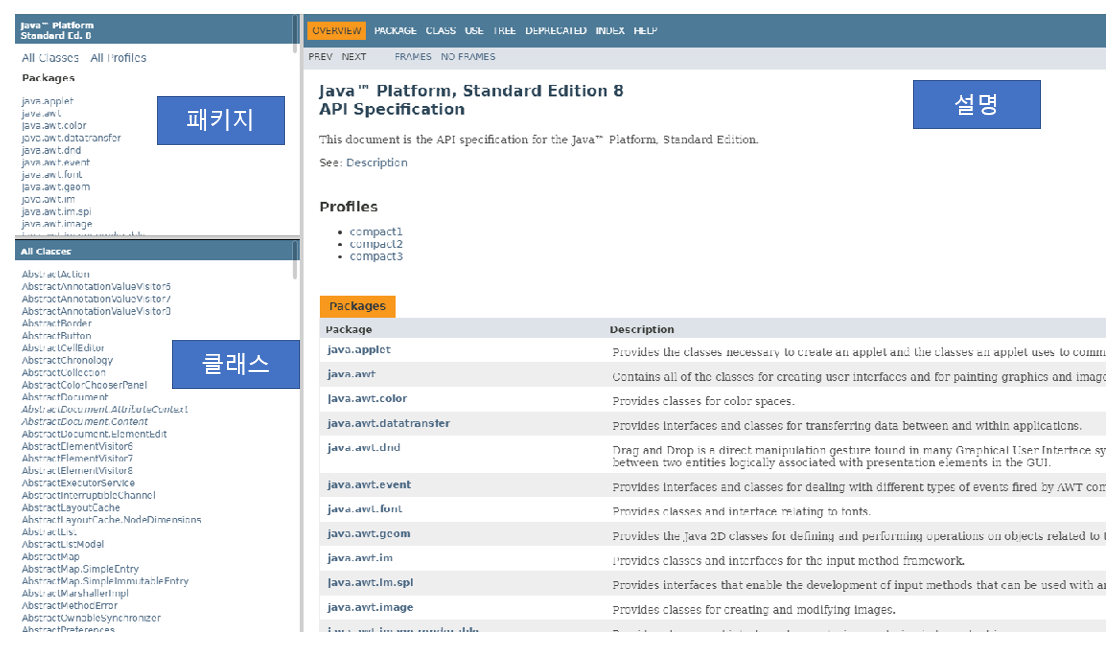This screenshot has width=1112, height=646.
Task: Click the package list frame scrollbar
Action: (x=296, y=34)
